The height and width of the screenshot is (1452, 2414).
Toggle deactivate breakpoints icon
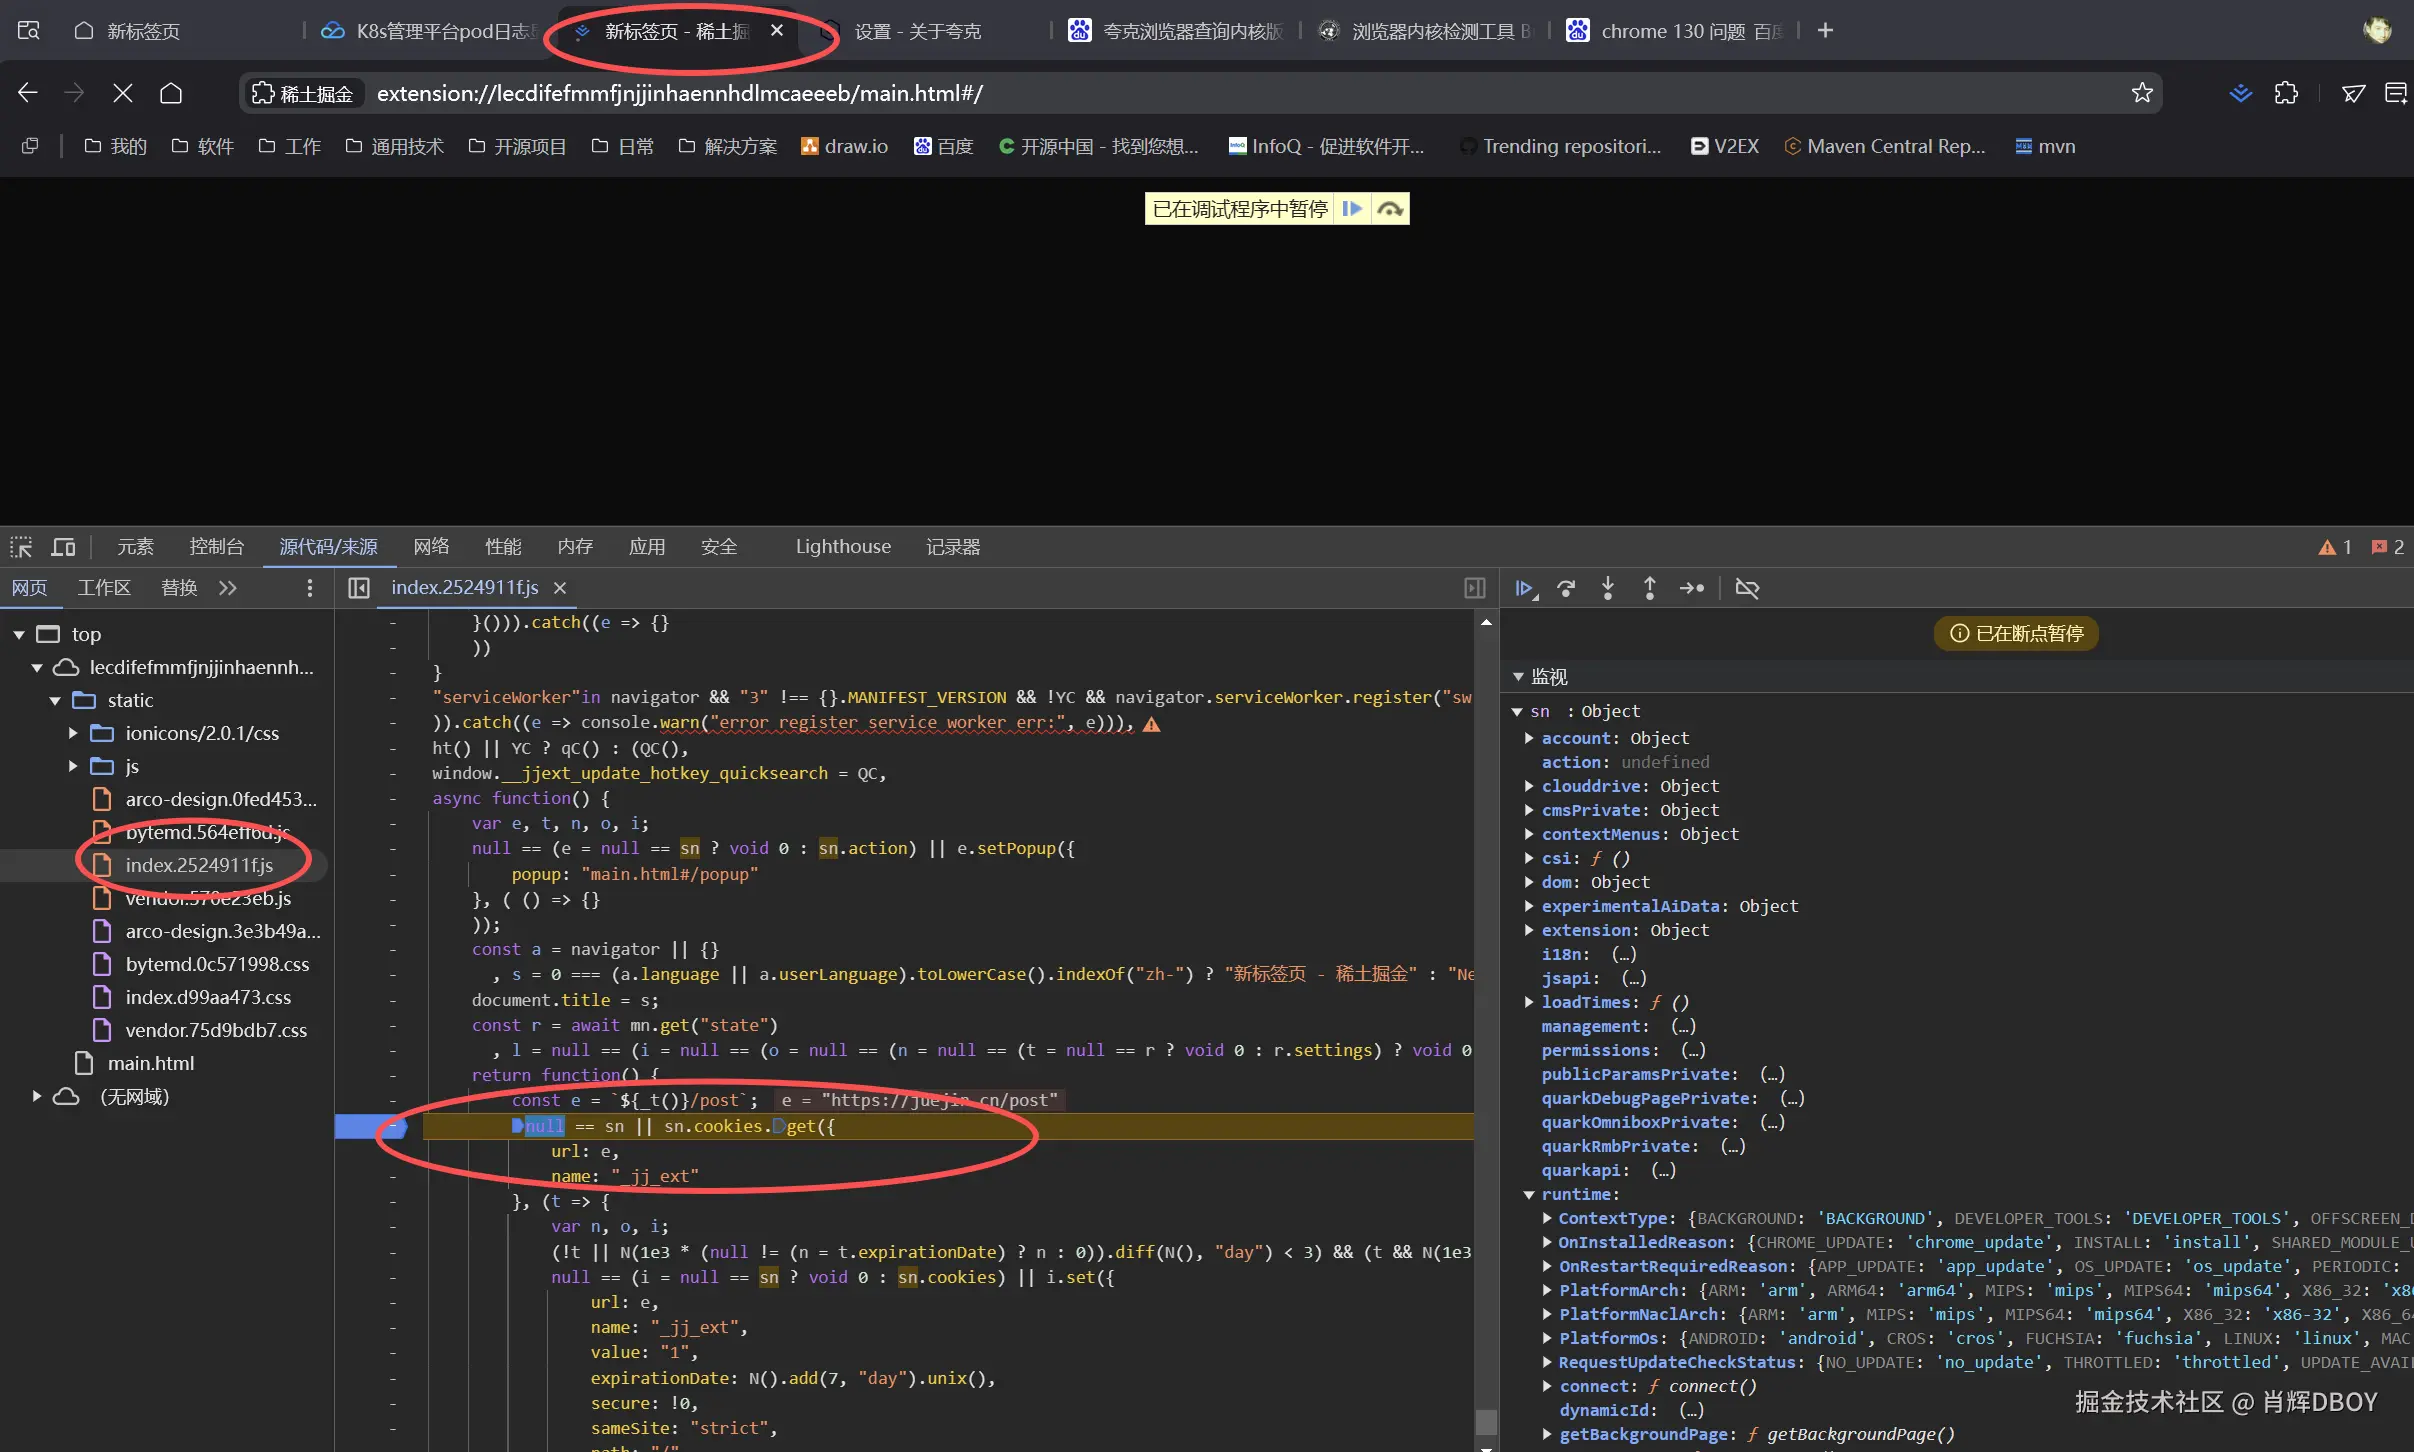pos(1747,588)
